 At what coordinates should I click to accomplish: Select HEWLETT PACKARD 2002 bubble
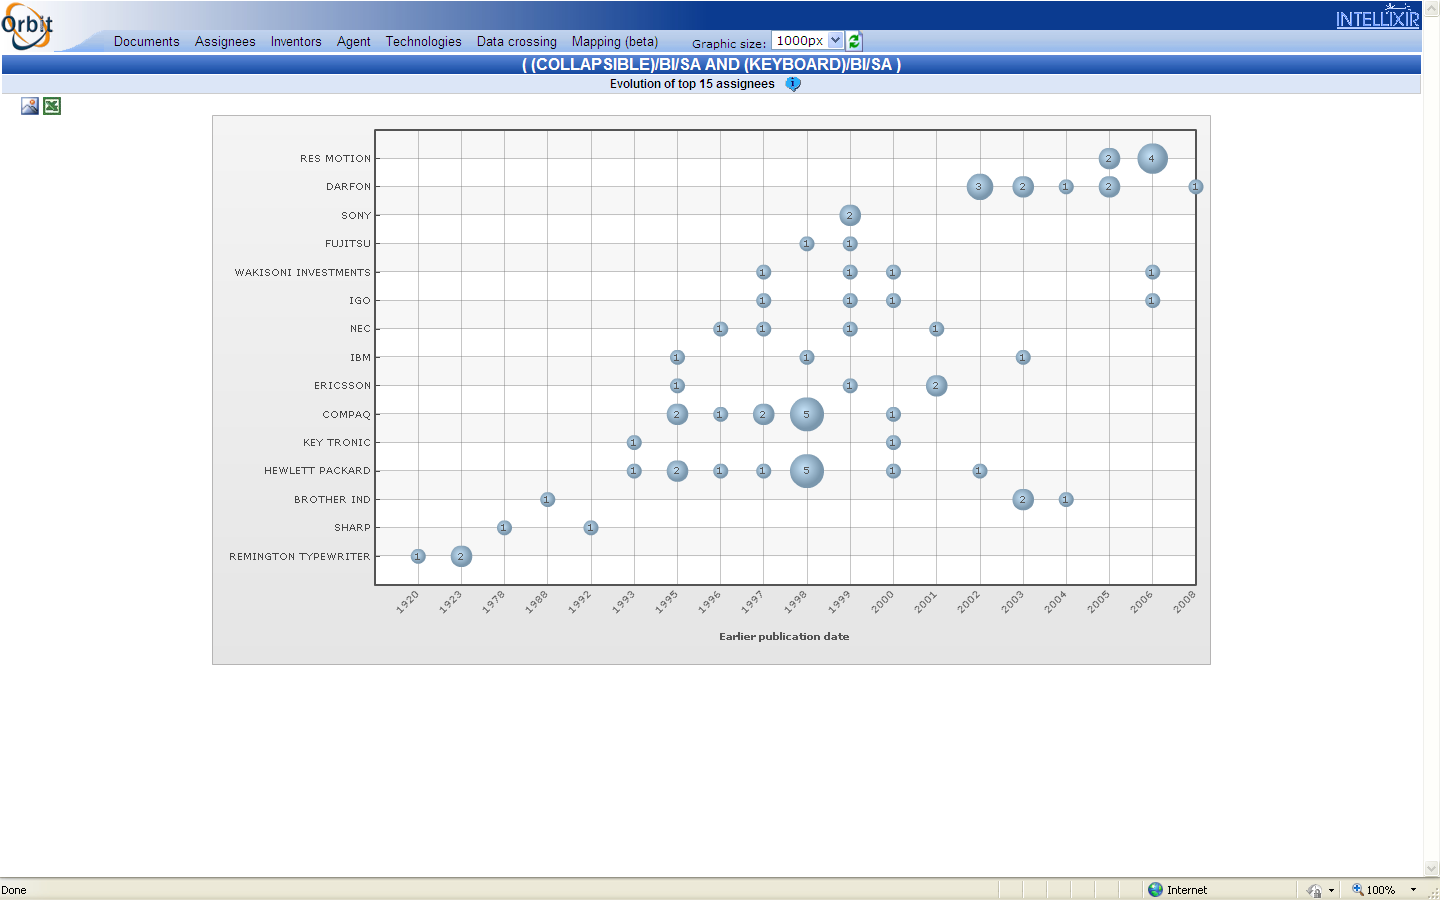tap(980, 471)
